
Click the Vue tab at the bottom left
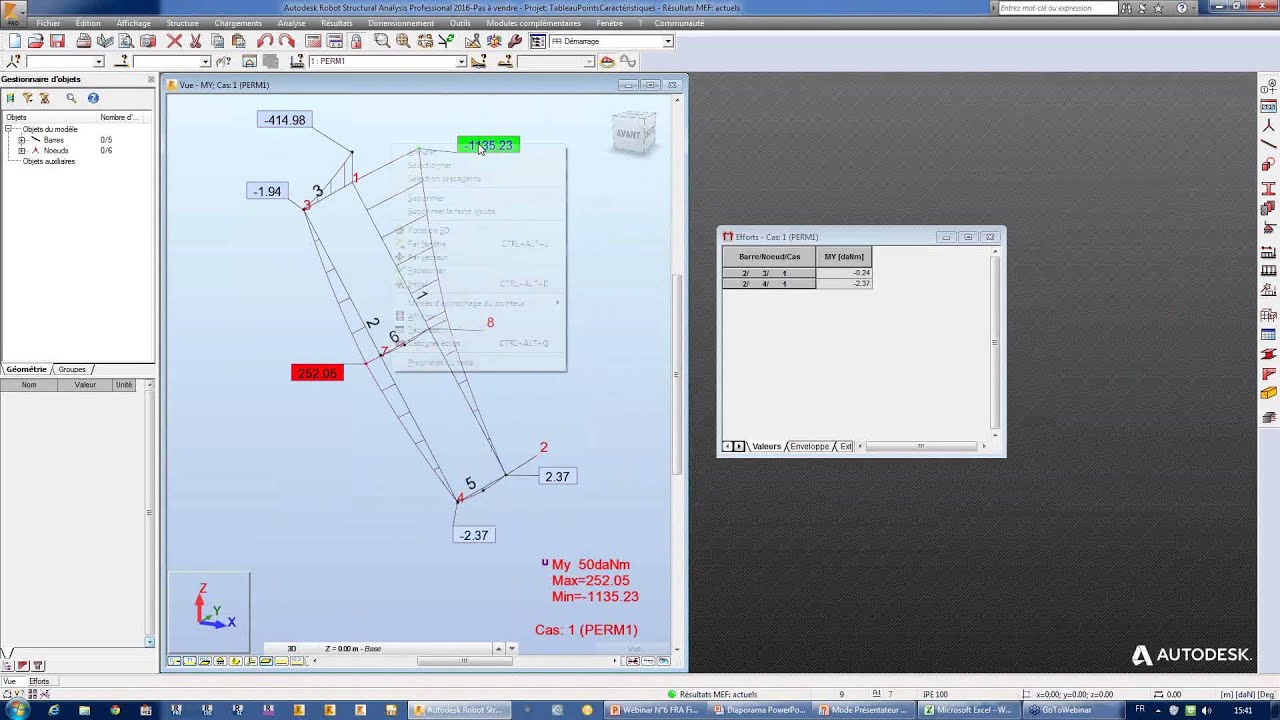10,681
